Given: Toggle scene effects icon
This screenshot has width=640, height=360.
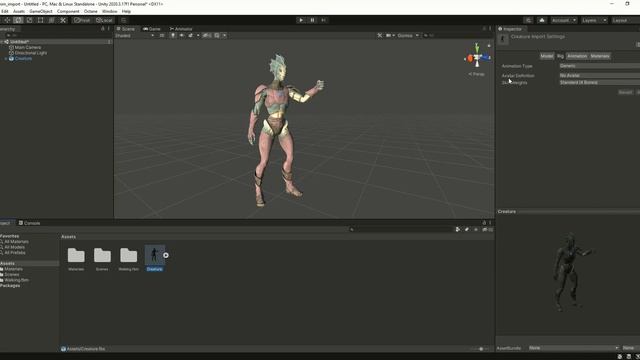Looking at the screenshot, I should tap(191, 36).
